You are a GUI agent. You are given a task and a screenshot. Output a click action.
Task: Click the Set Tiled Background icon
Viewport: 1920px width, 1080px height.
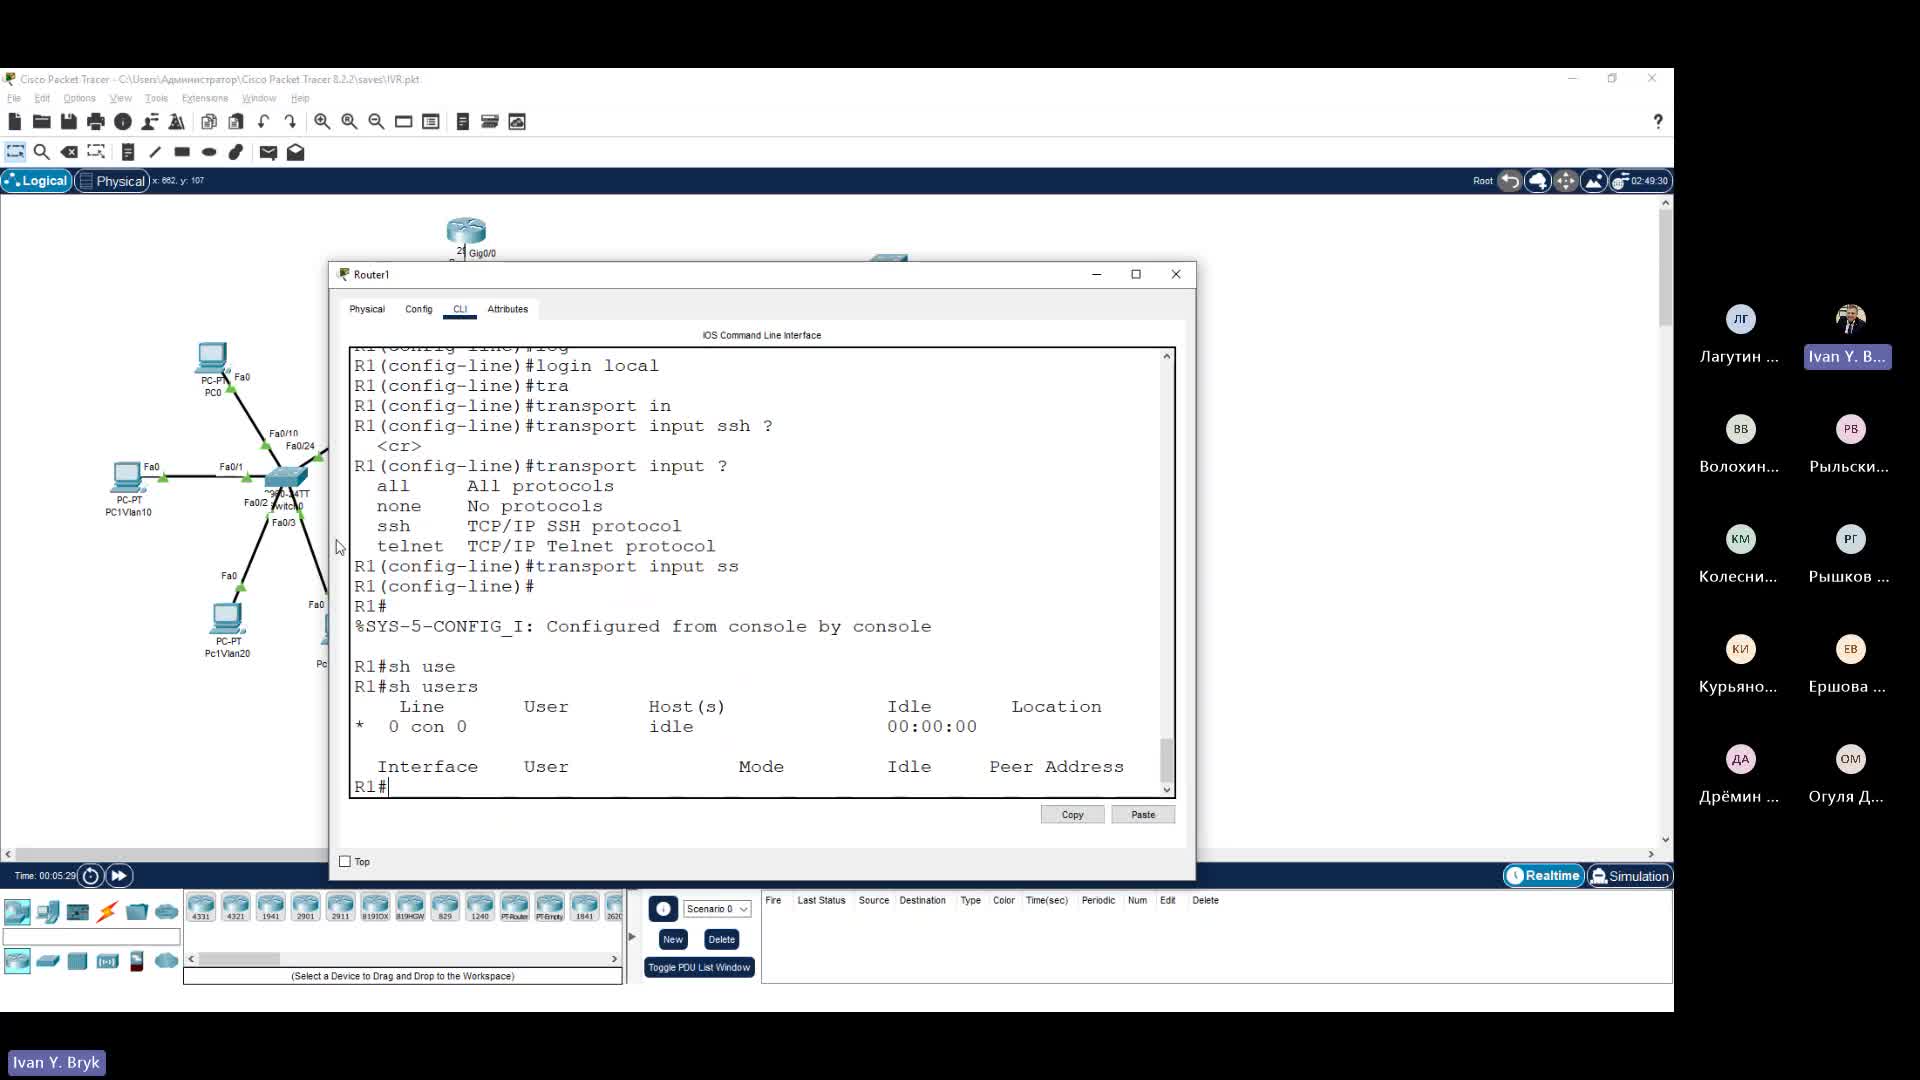coord(1594,181)
